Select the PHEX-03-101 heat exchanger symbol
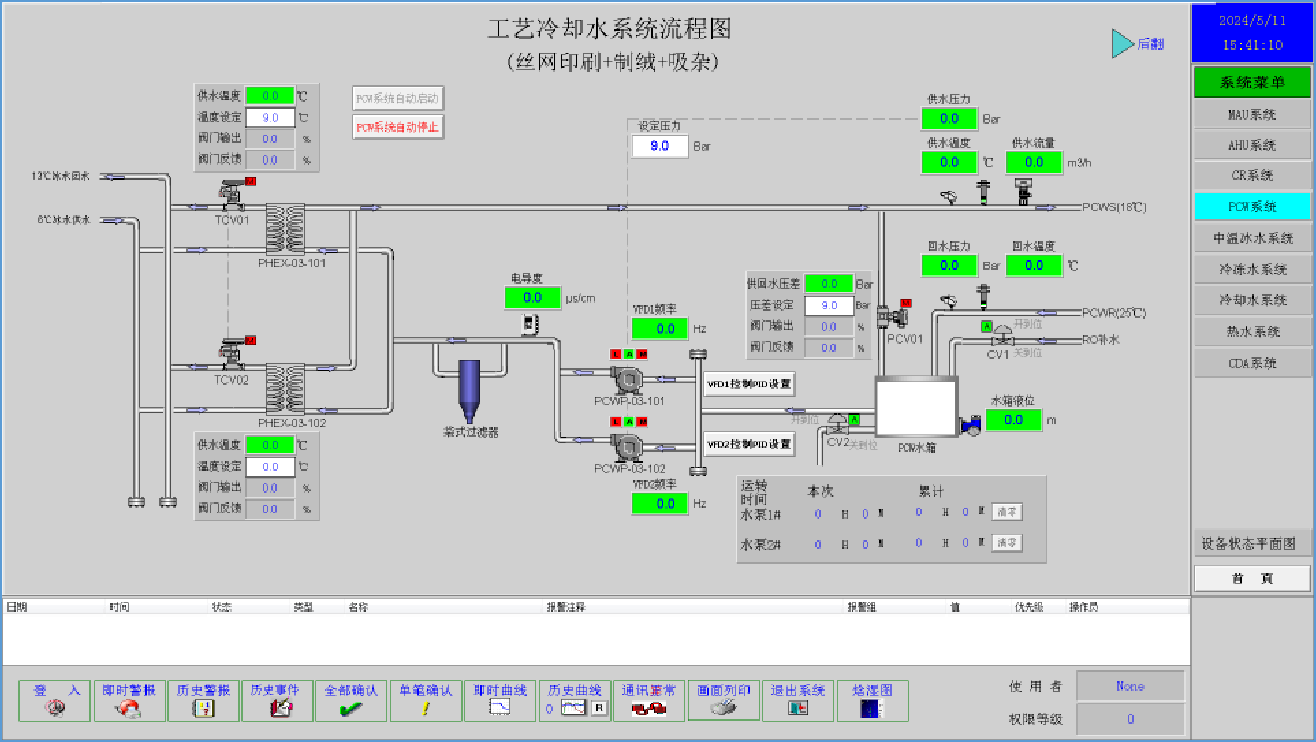The height and width of the screenshot is (742, 1316). [x=285, y=229]
